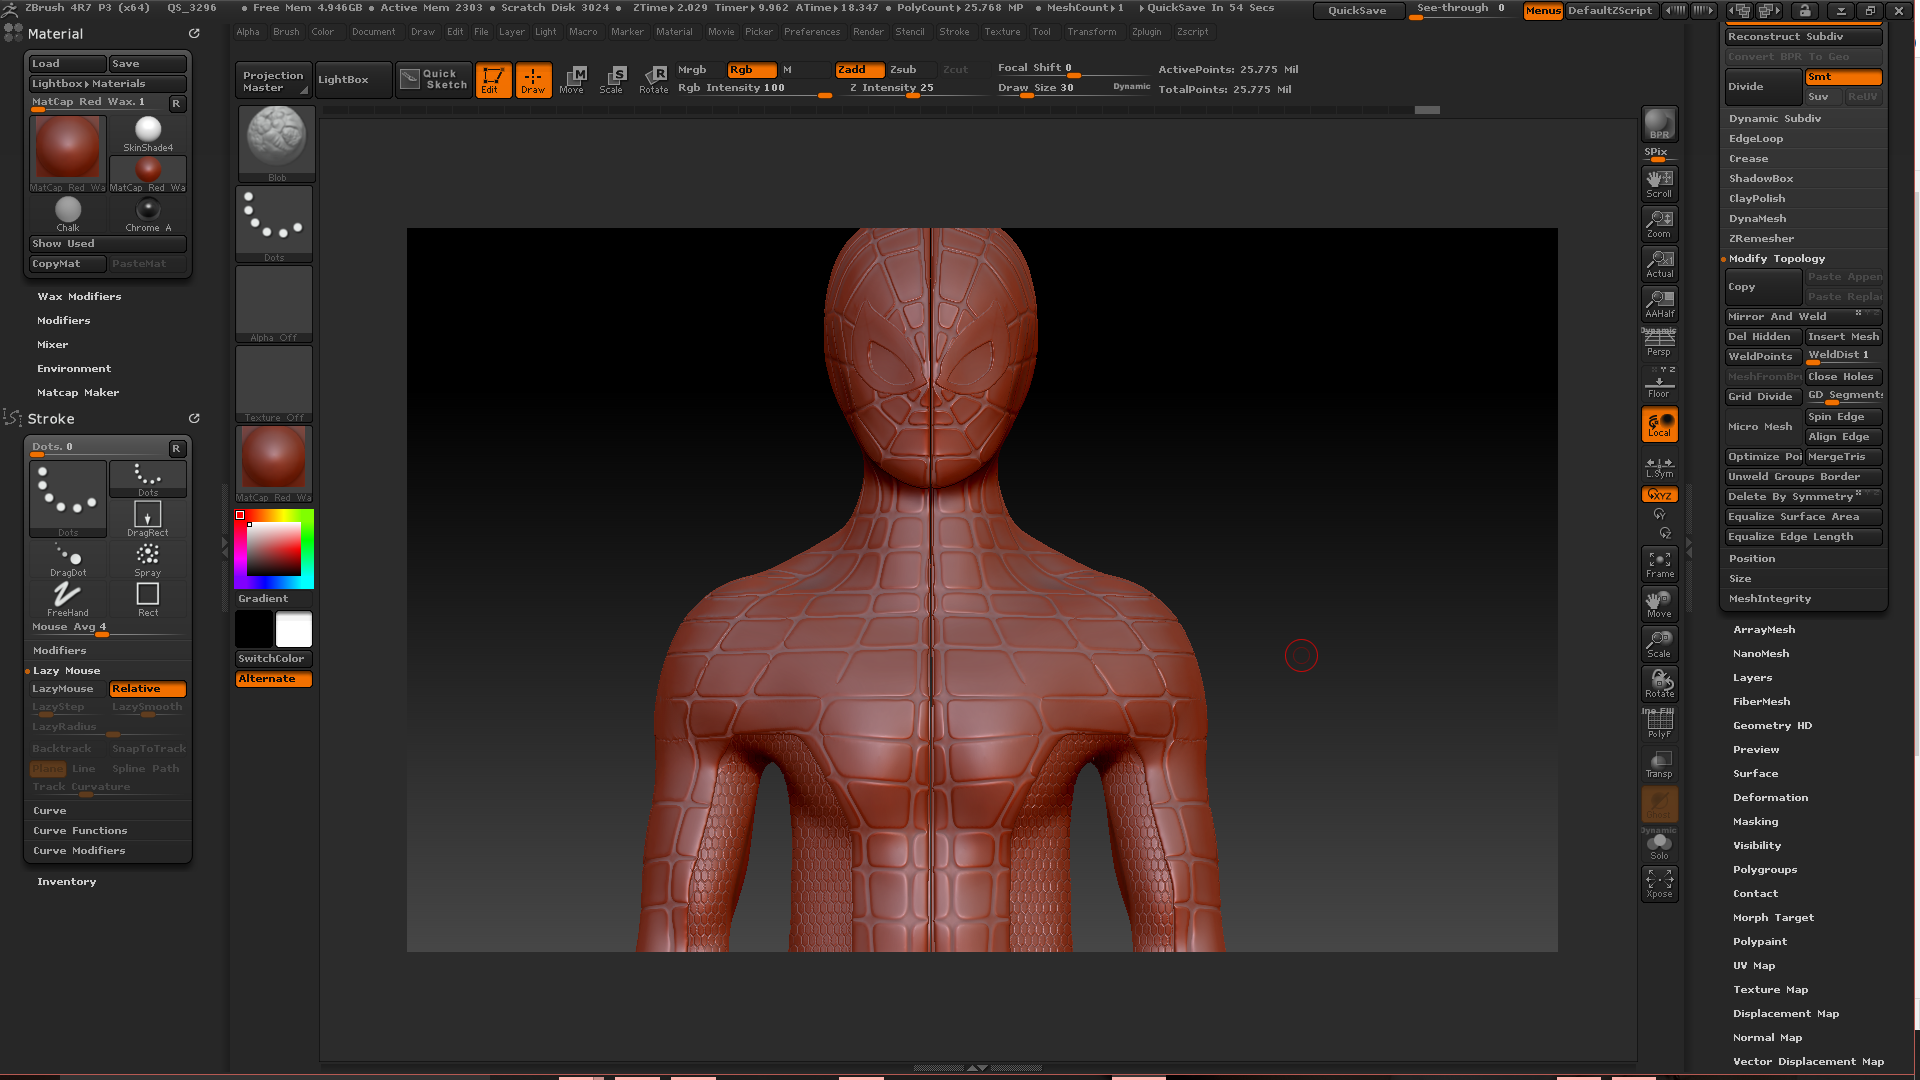Expand the Polygroups subpalette

1765,870
